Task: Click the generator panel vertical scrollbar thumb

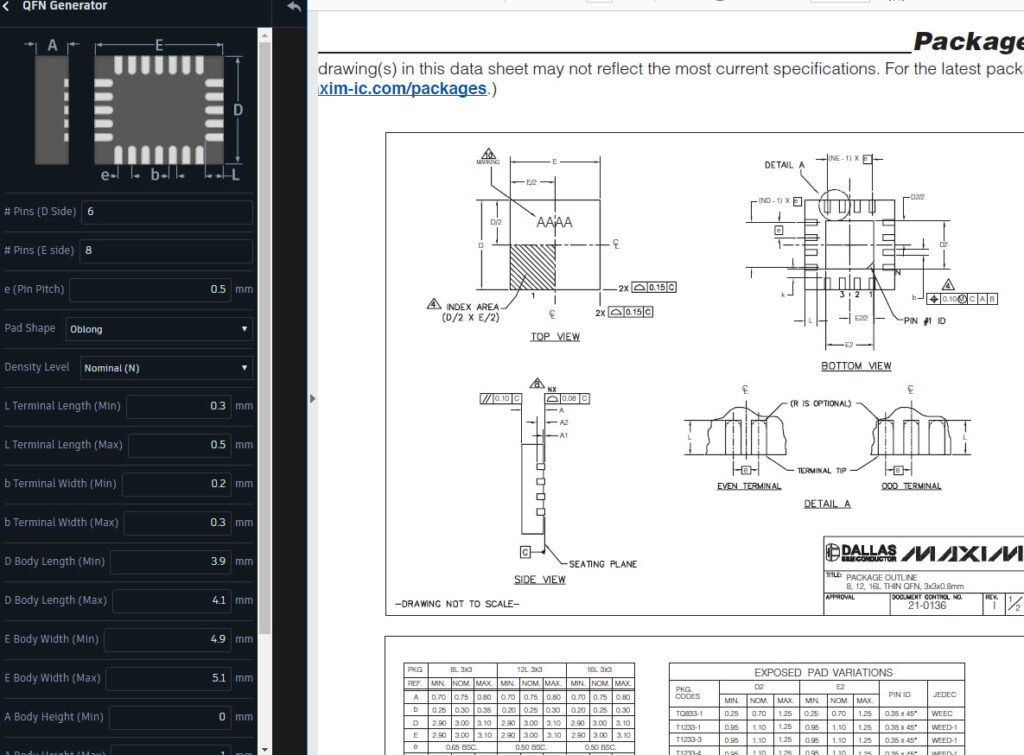Action: click(264, 338)
